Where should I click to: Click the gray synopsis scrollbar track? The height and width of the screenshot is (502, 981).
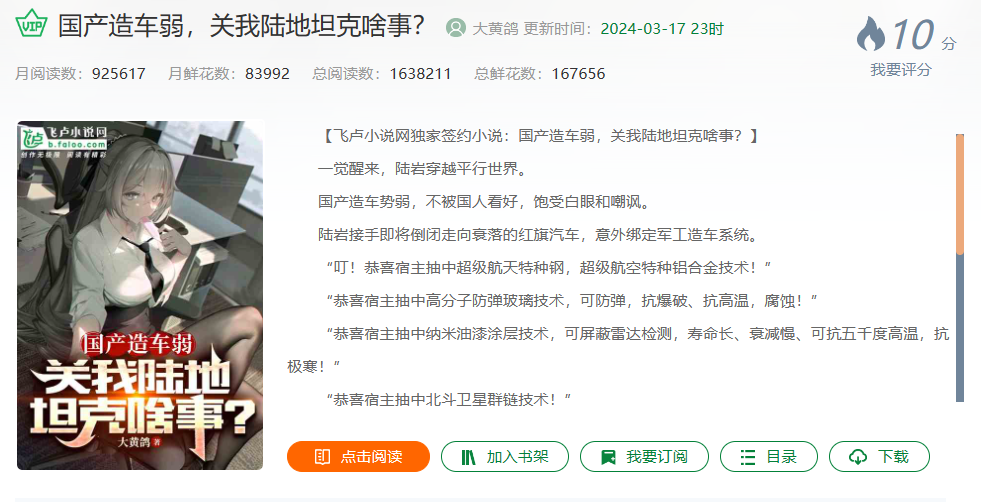tap(960, 328)
